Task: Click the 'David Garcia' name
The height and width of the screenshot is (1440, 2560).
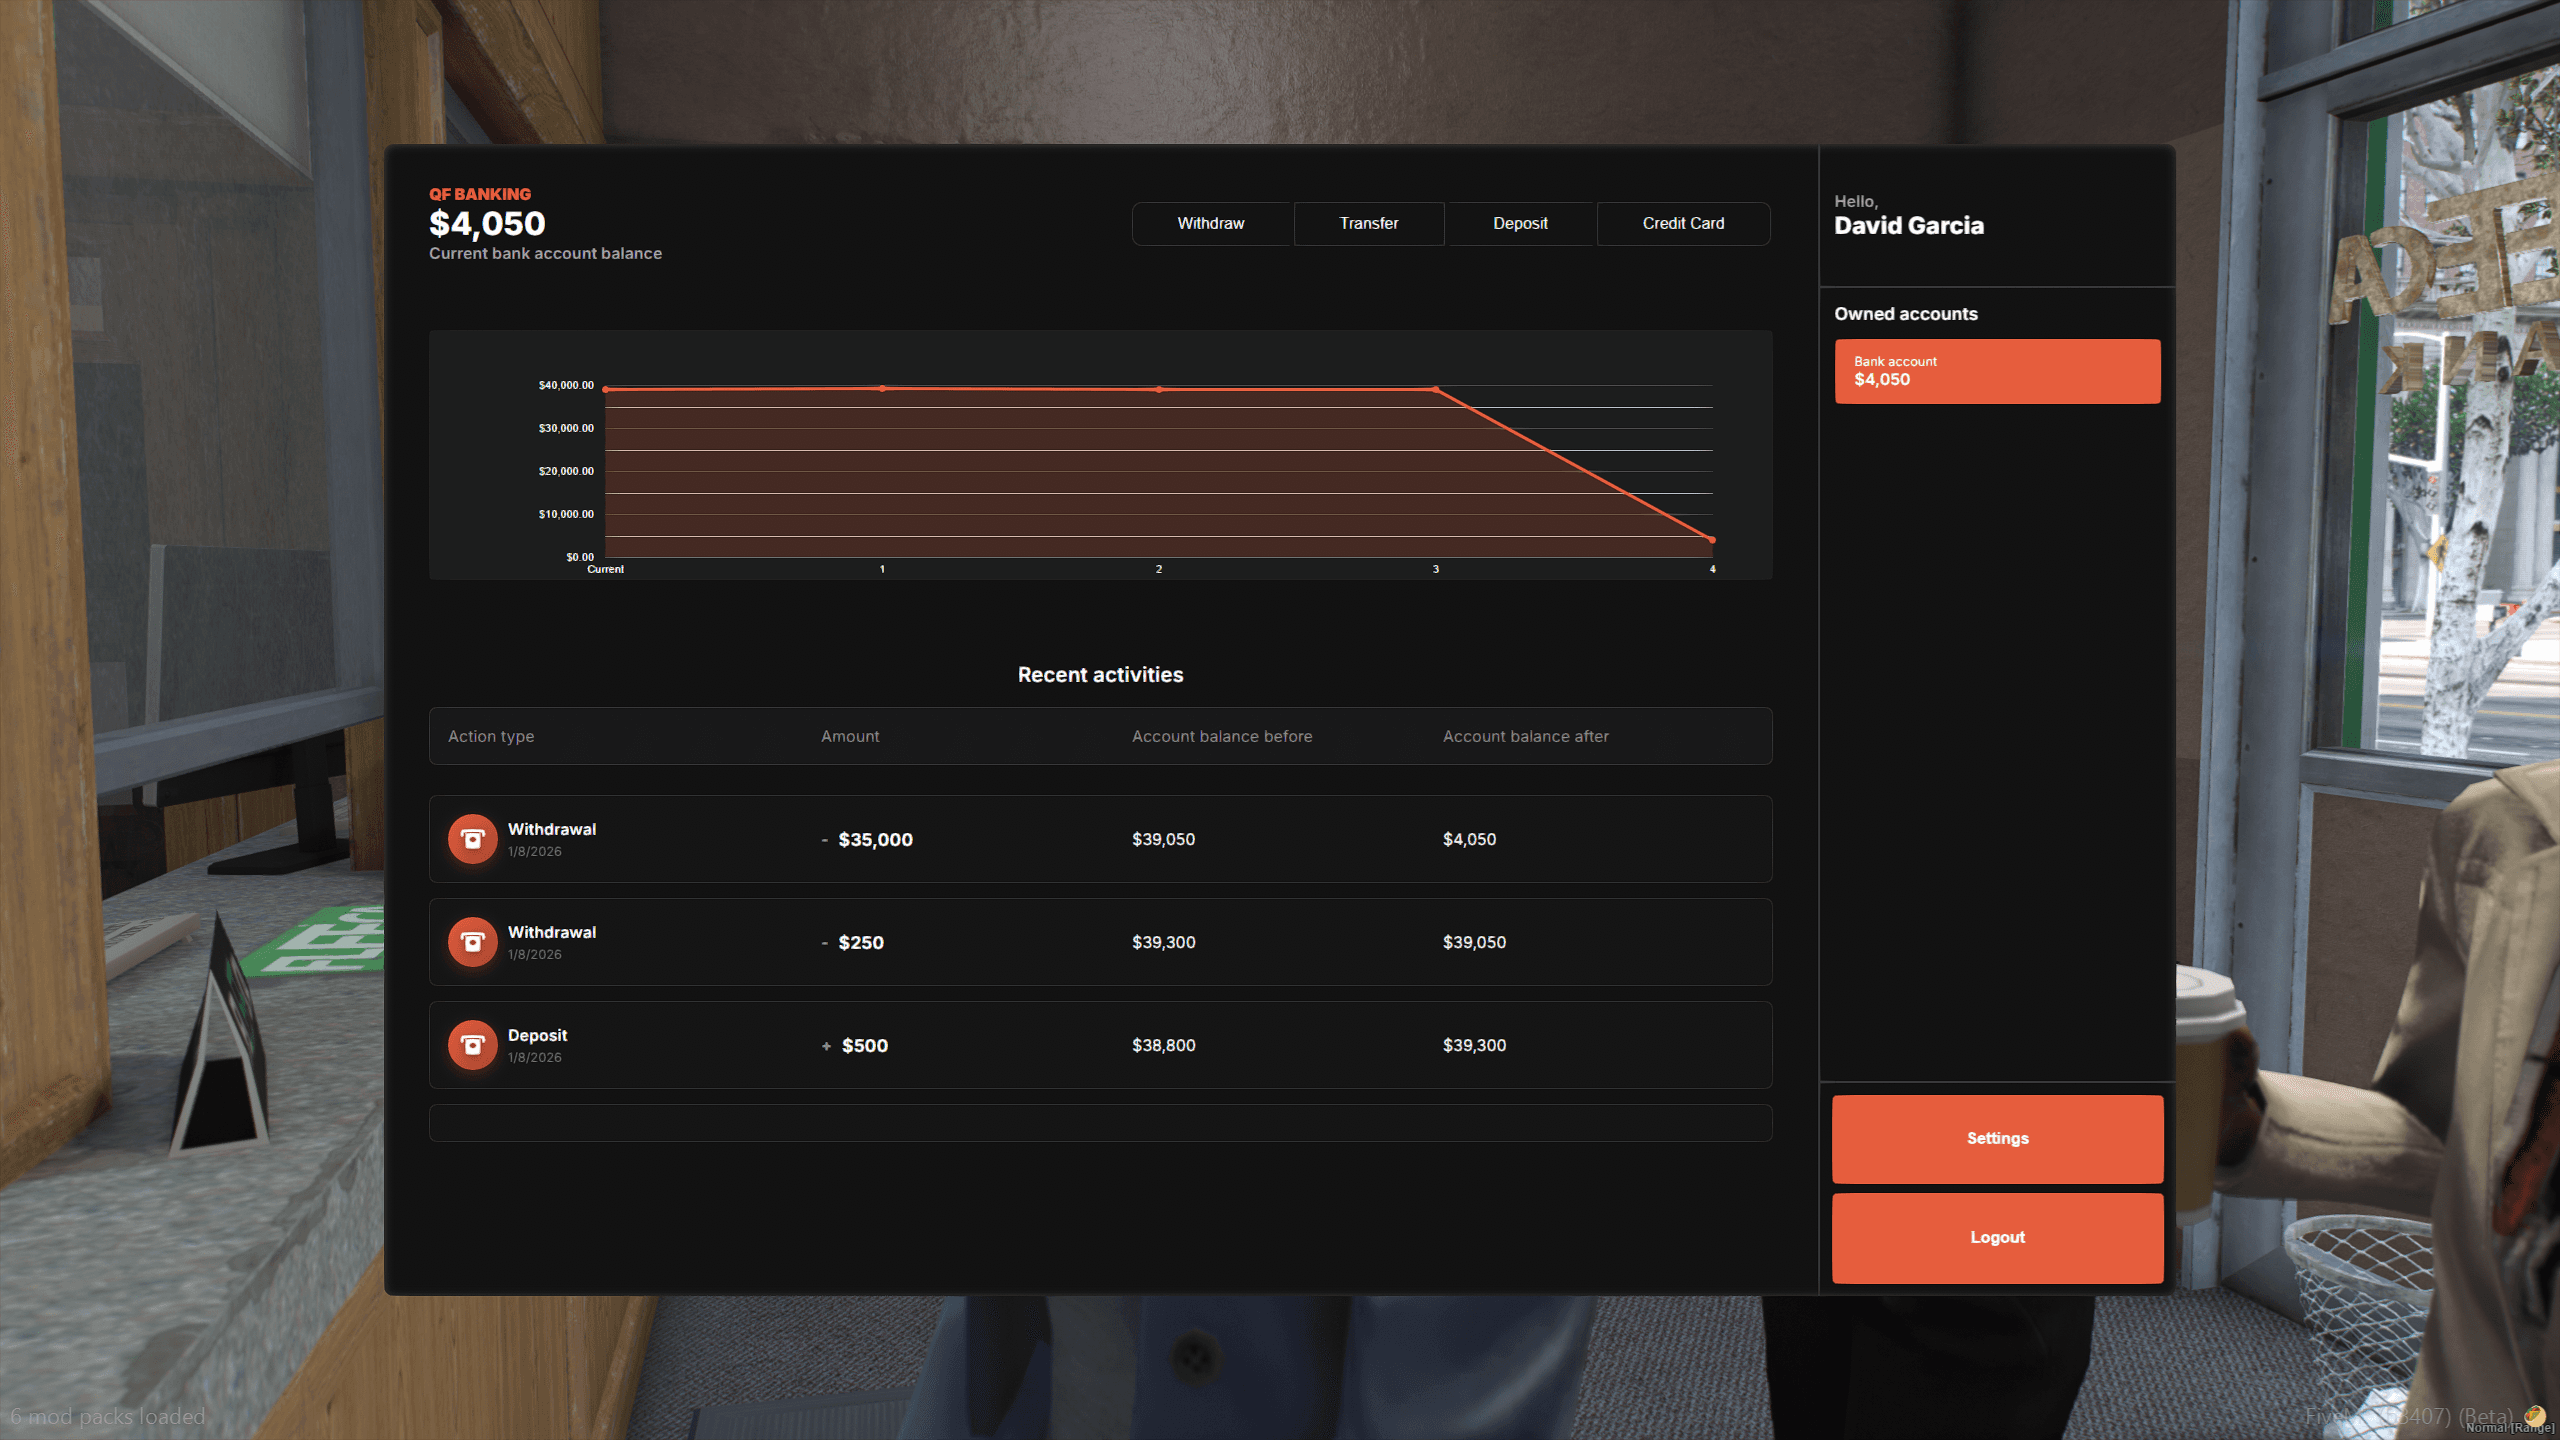Action: 1909,226
